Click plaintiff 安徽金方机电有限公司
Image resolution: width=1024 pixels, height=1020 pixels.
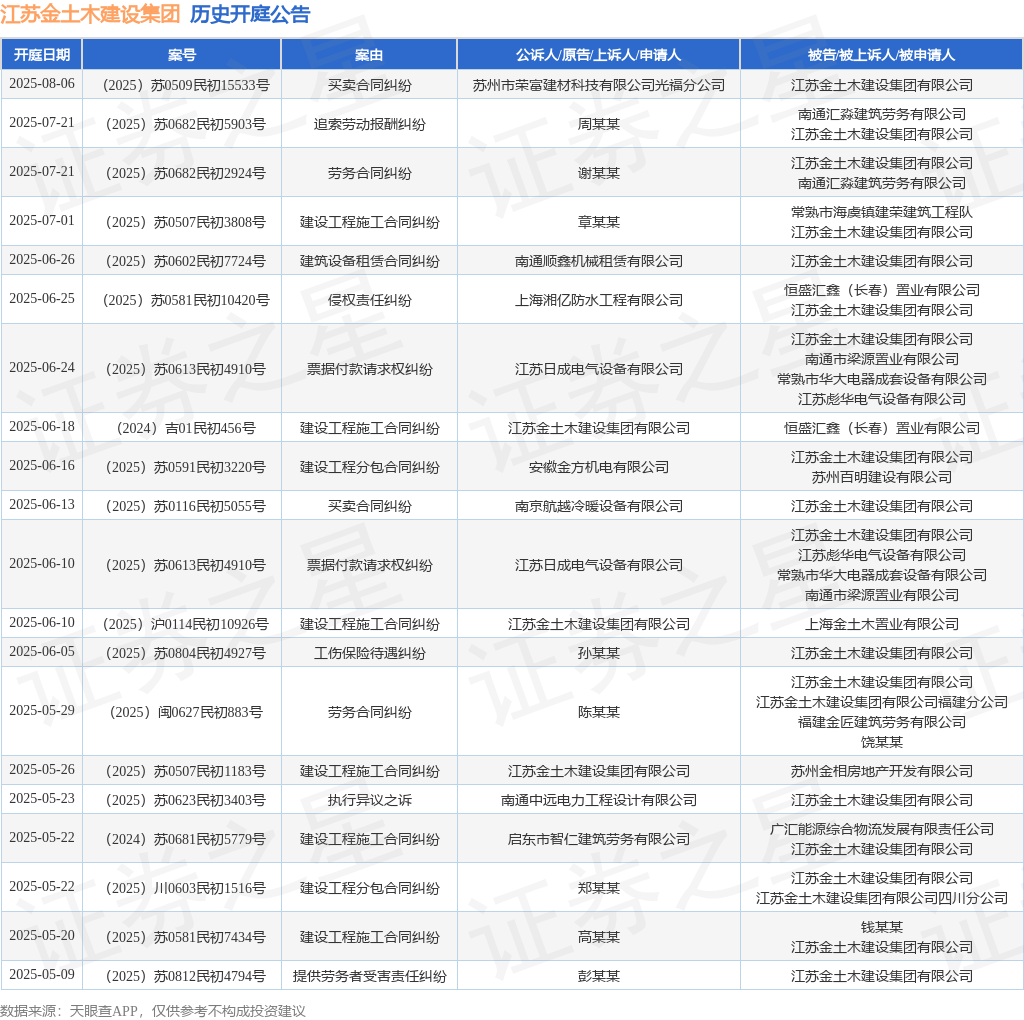598,468
